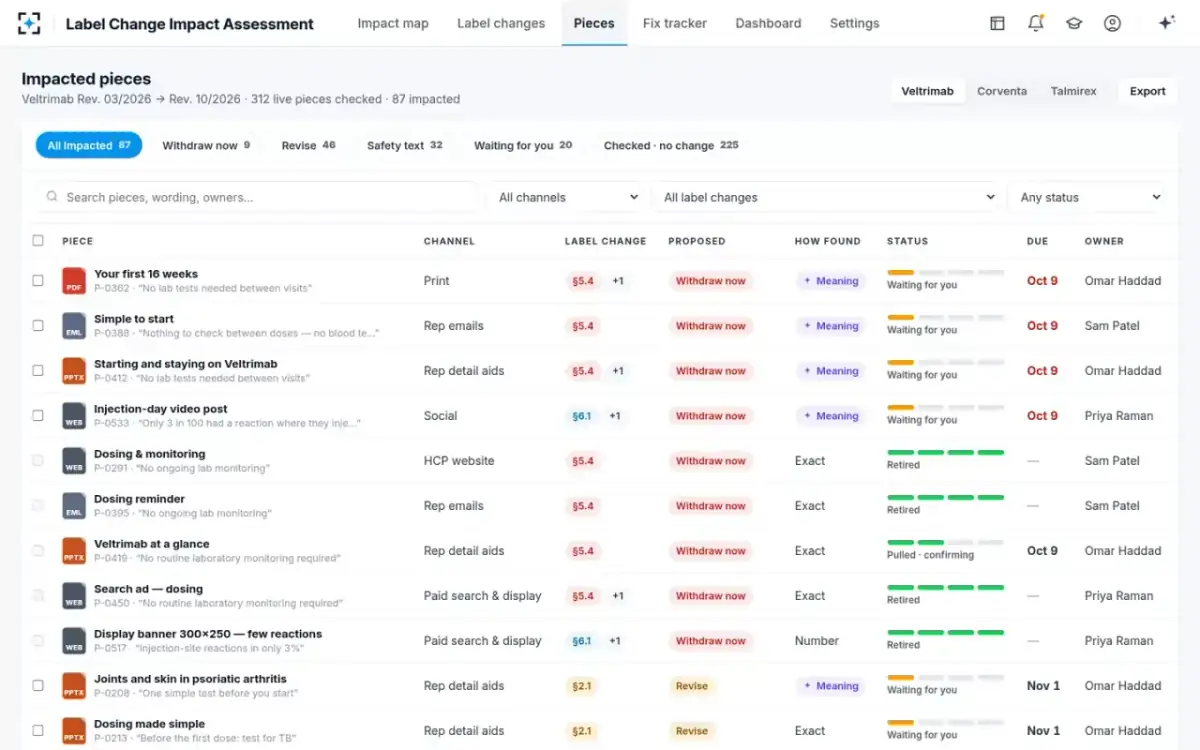
Task: Check the Dosing made simple row
Action: point(38,731)
